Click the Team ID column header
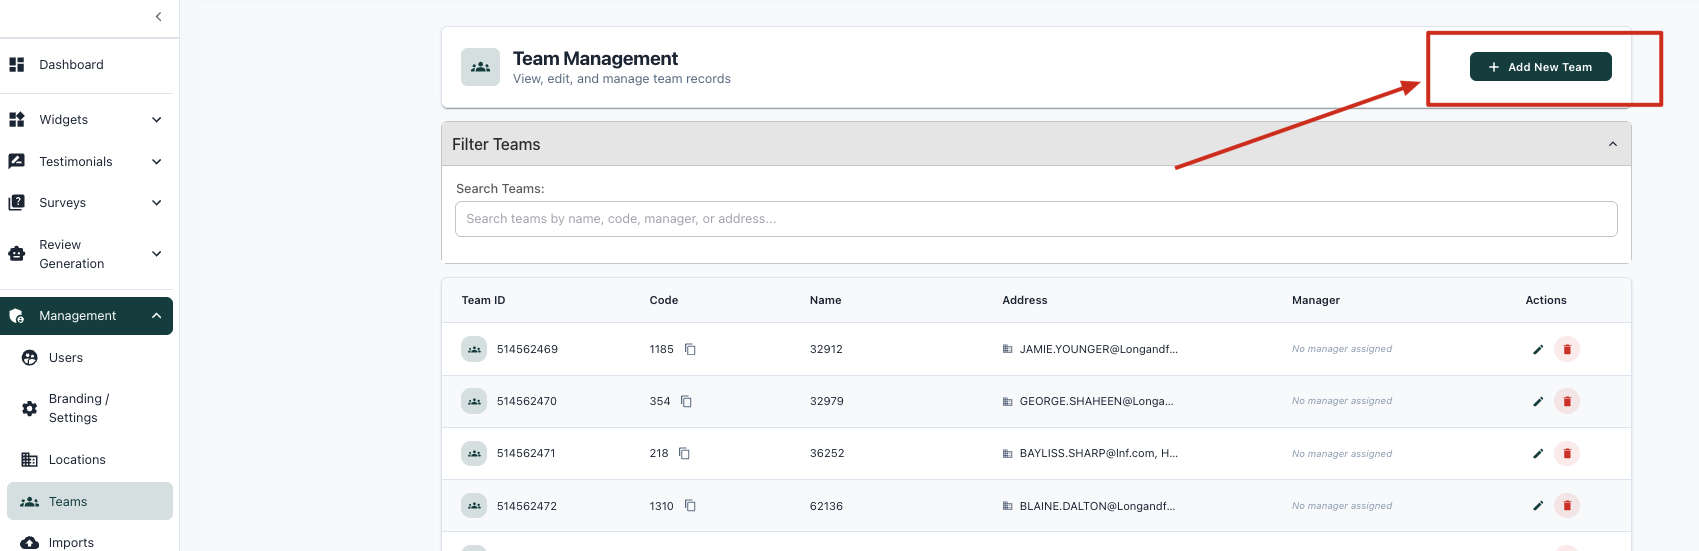 tap(483, 300)
